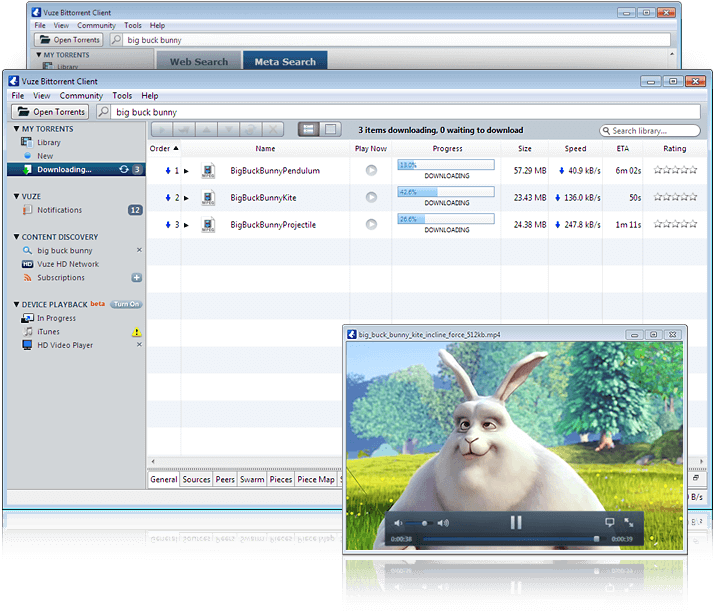The image size is (713, 611).
Task: Click the remove (X) toolbar button
Action: [273, 130]
